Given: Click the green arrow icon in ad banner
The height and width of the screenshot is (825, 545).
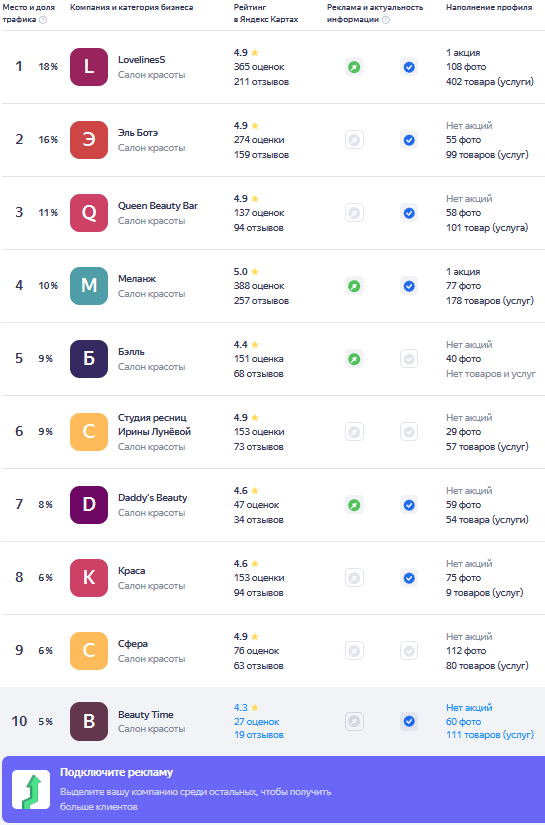Looking at the screenshot, I should tap(32, 790).
